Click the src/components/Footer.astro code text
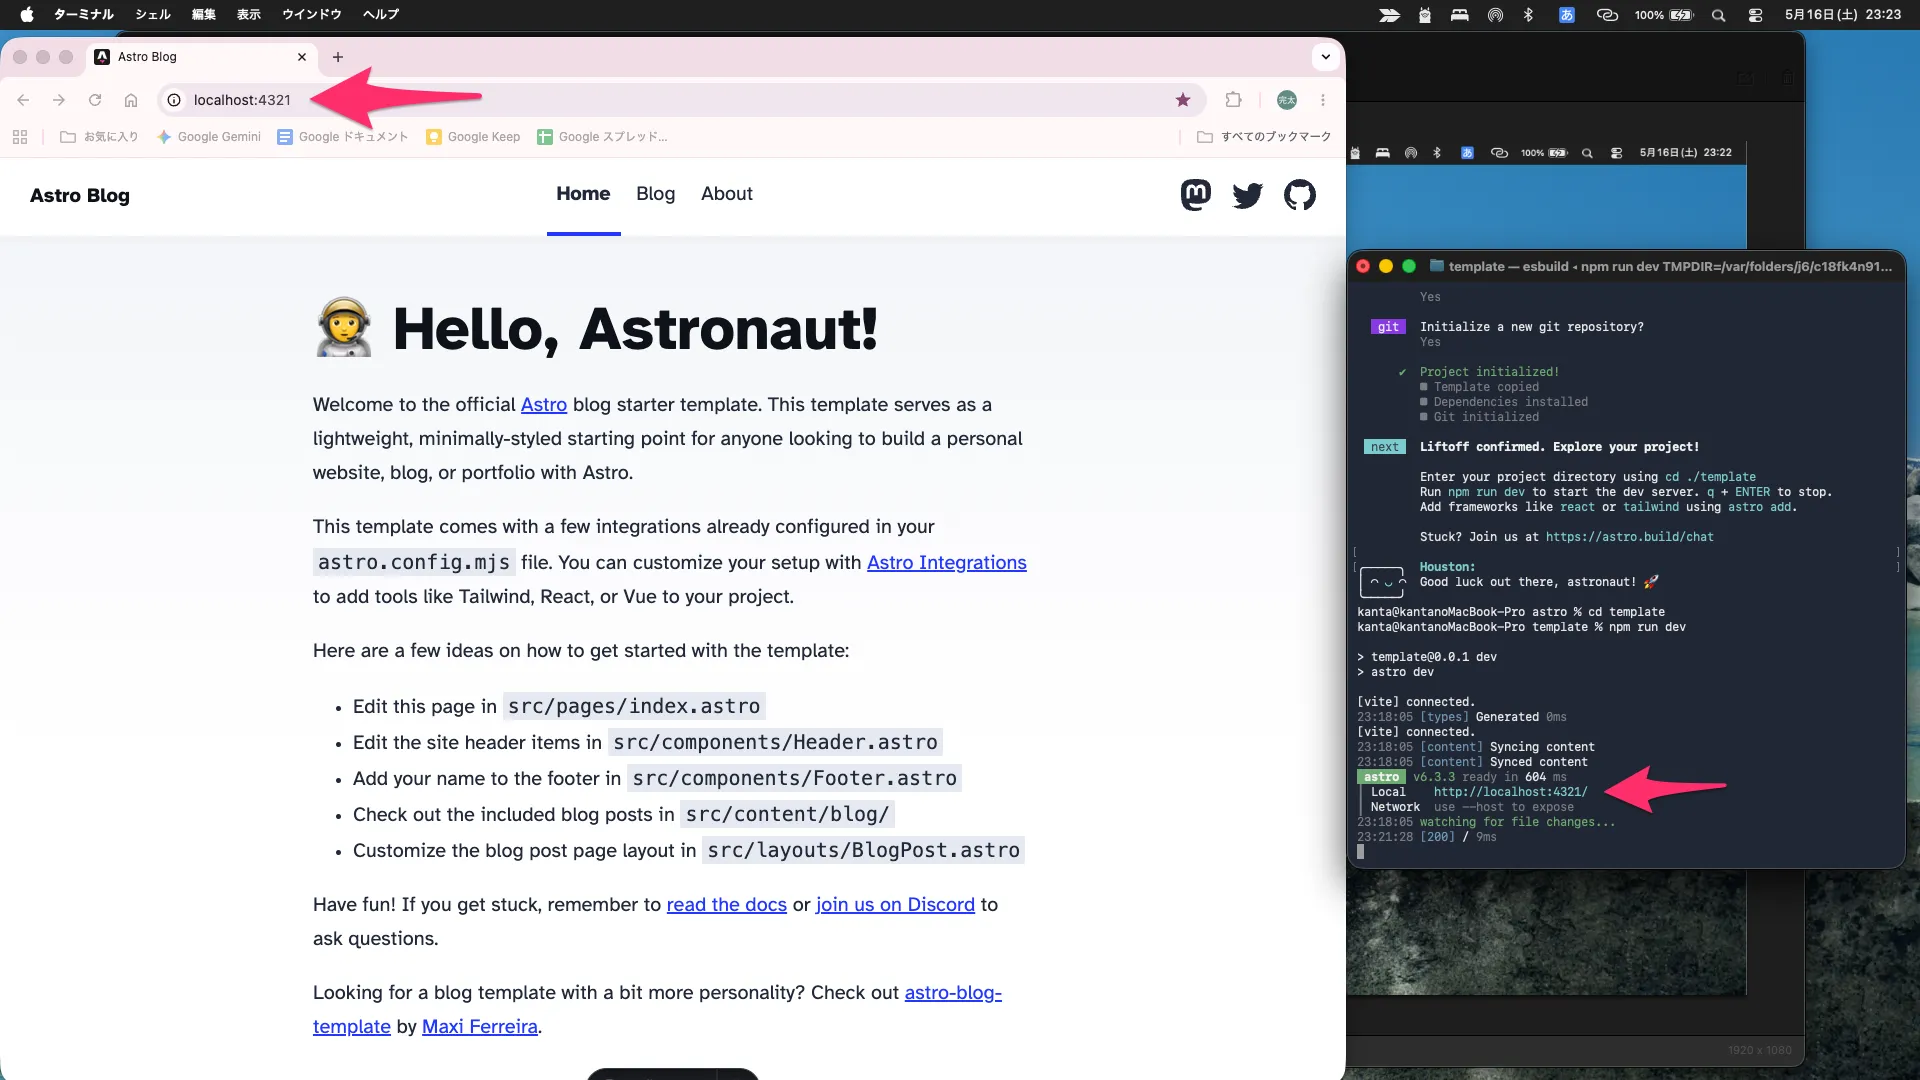Screen dimensions: 1920x1080 tap(795, 779)
